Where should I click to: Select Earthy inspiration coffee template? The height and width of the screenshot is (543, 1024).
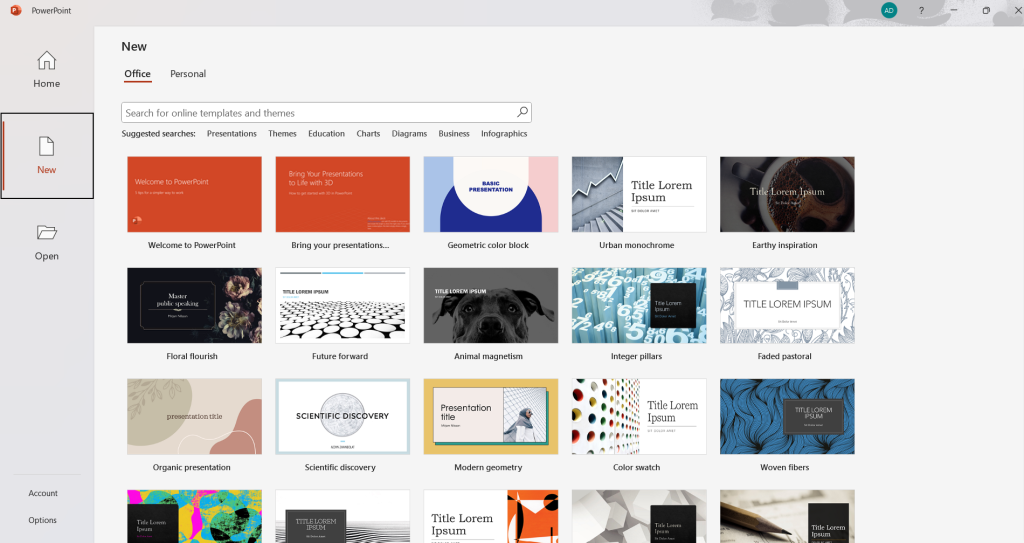788,194
